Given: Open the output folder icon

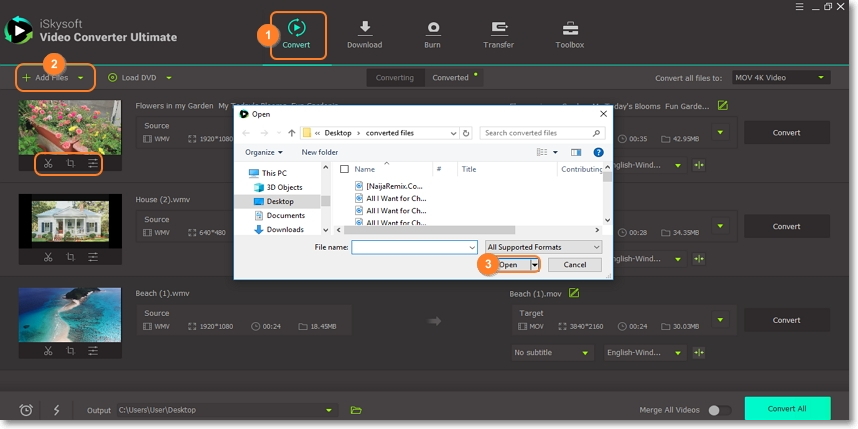Looking at the screenshot, I should coord(356,410).
